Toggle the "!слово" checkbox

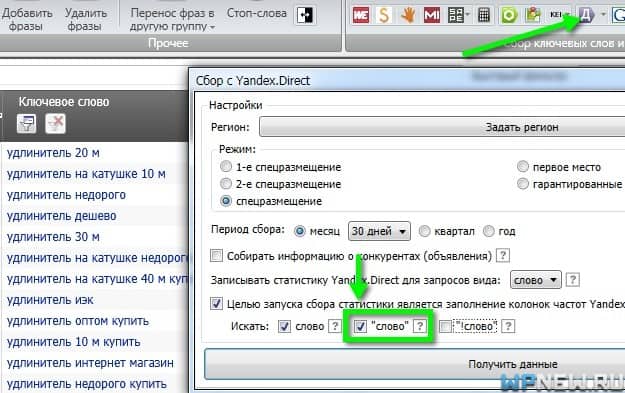tap(445, 327)
